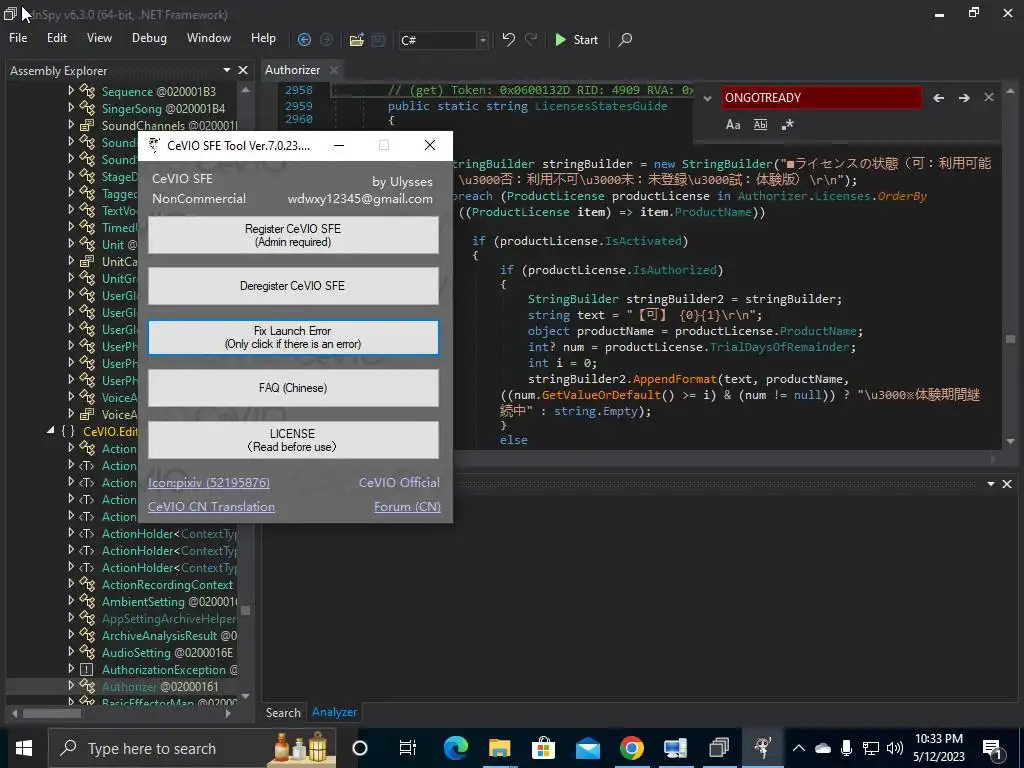Select the Authorizer document tab
The height and width of the screenshot is (768, 1024).
tap(292, 70)
